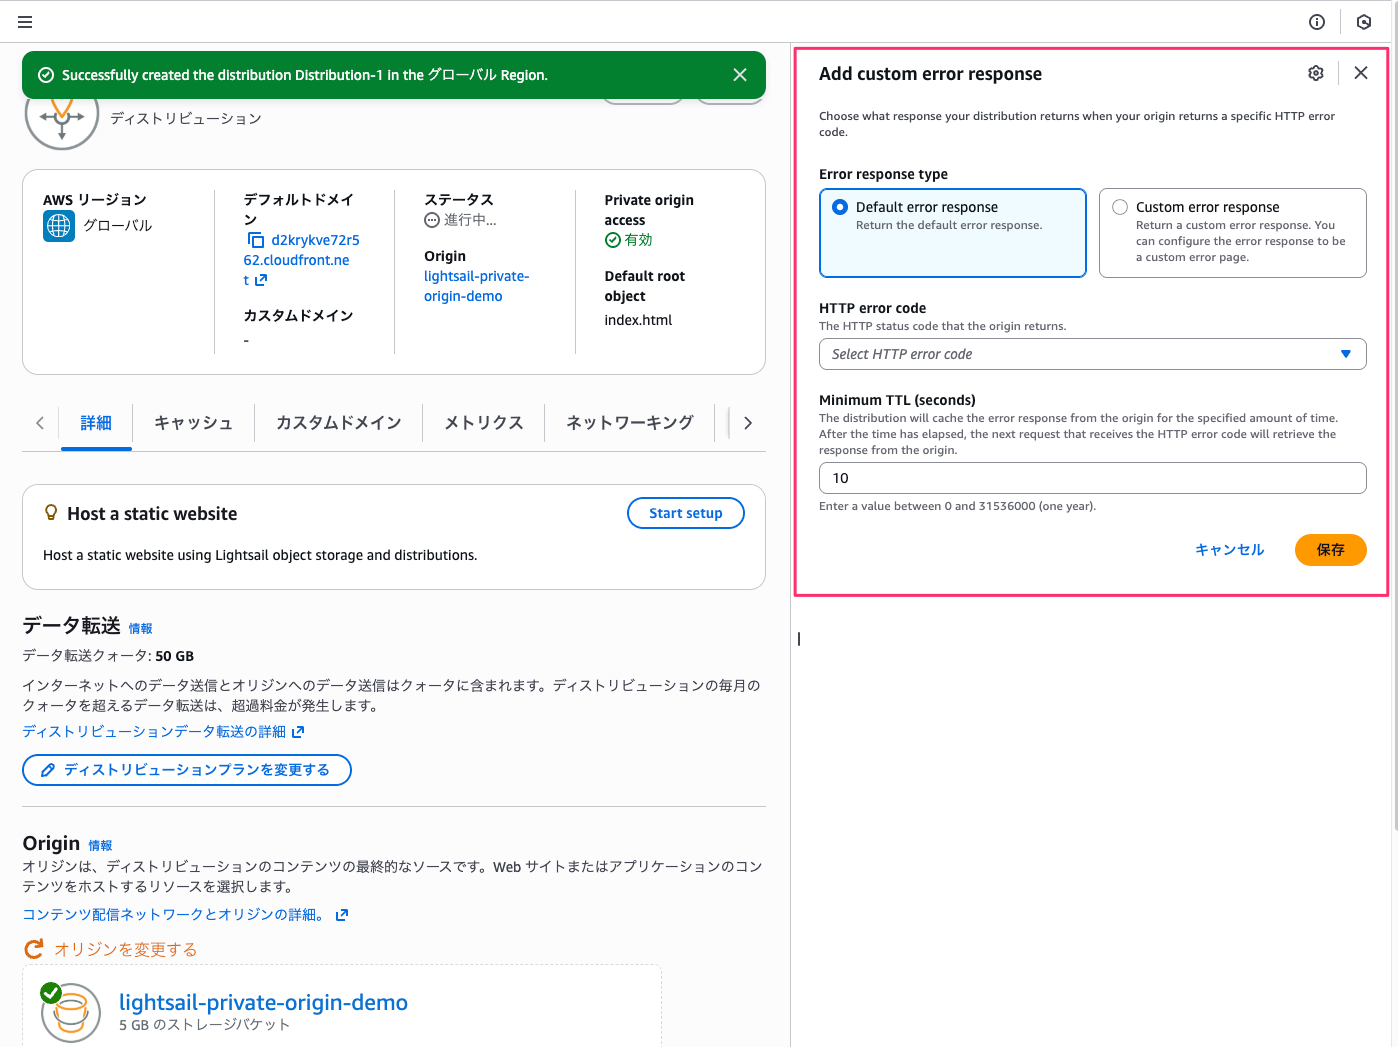This screenshot has height=1047, width=1398.
Task: Click the 進行中 status icon
Action: pos(432,220)
